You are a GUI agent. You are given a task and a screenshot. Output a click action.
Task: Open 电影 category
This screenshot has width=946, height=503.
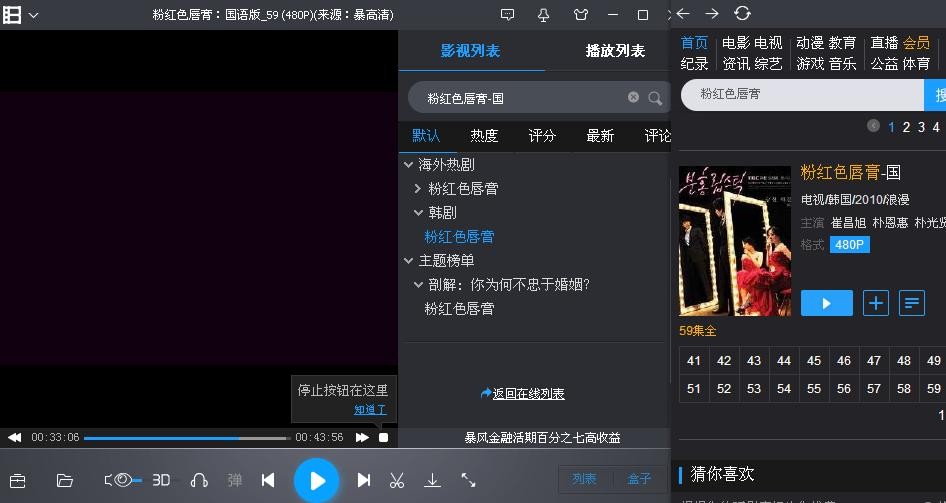point(736,43)
